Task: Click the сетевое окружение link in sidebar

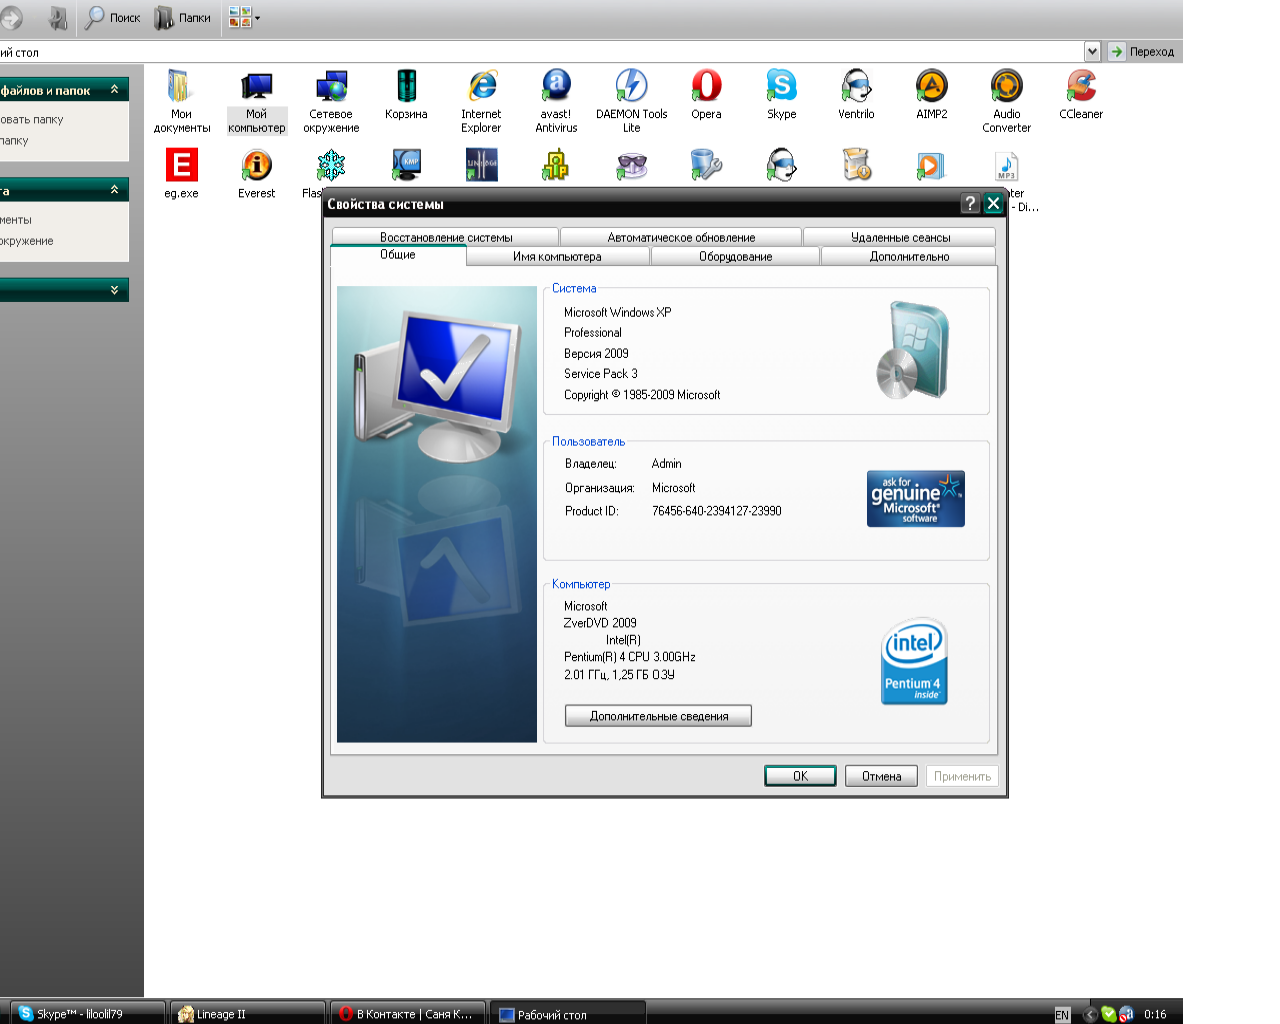Action: (x=27, y=241)
